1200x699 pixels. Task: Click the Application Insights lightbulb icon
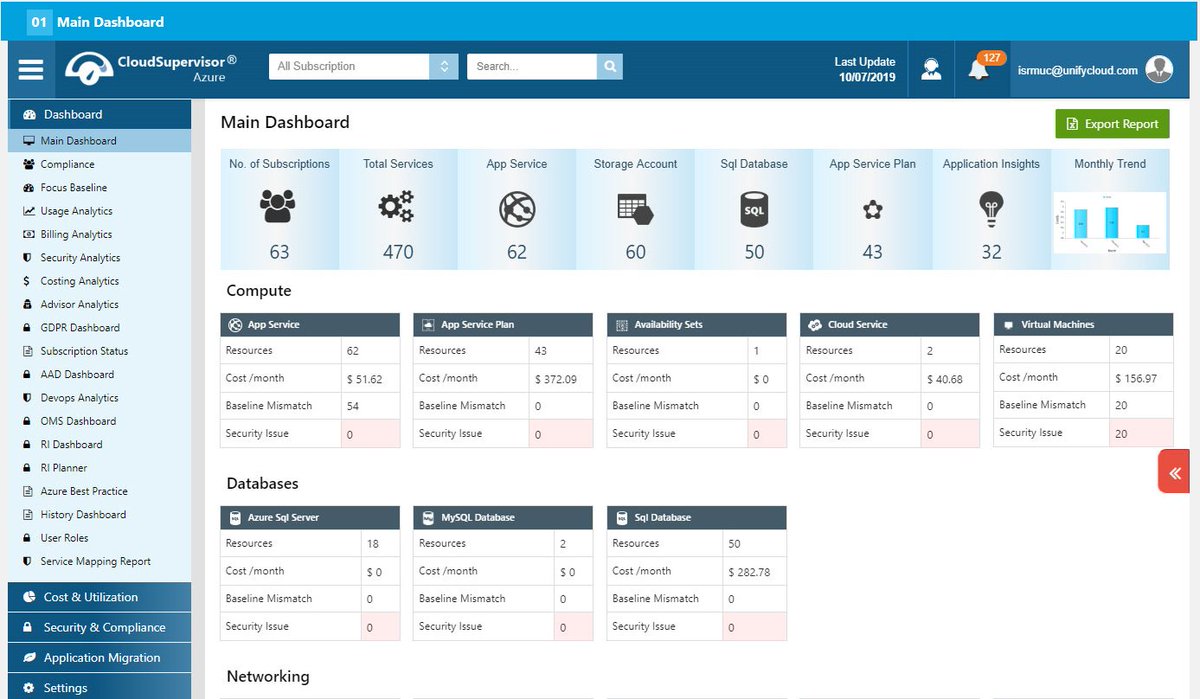click(x=991, y=209)
